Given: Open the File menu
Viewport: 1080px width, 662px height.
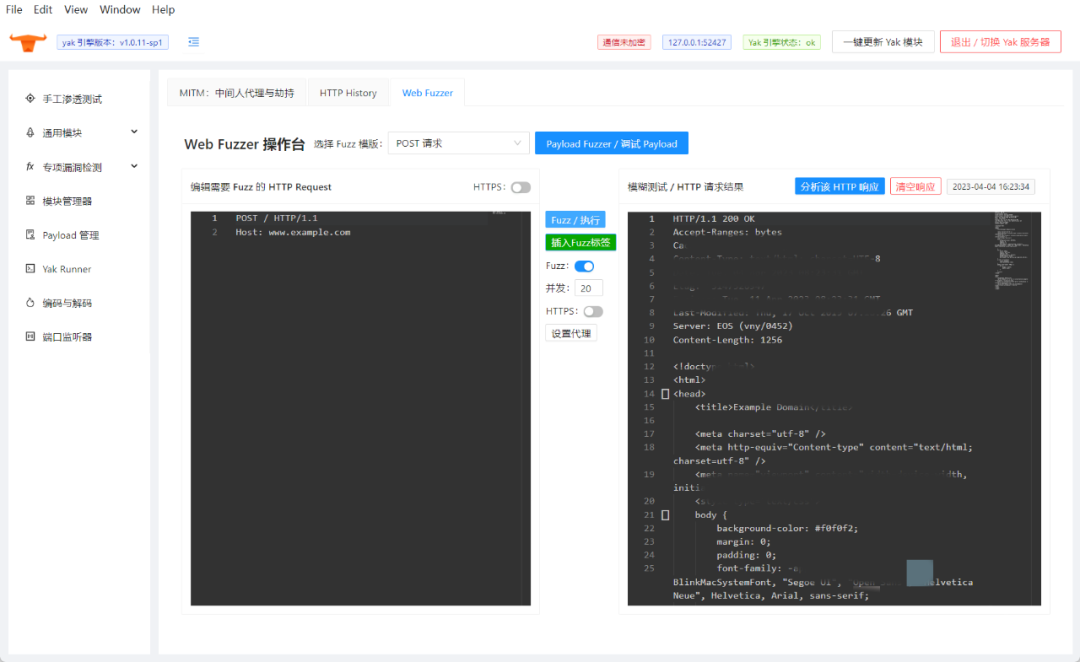Looking at the screenshot, I should pos(14,10).
